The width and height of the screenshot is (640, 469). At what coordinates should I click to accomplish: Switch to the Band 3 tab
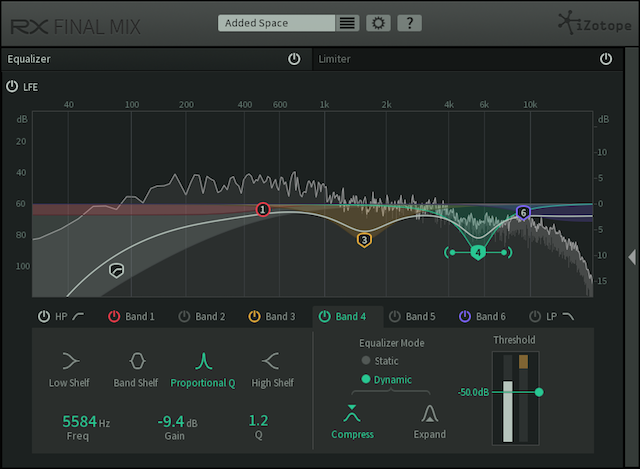[272, 317]
